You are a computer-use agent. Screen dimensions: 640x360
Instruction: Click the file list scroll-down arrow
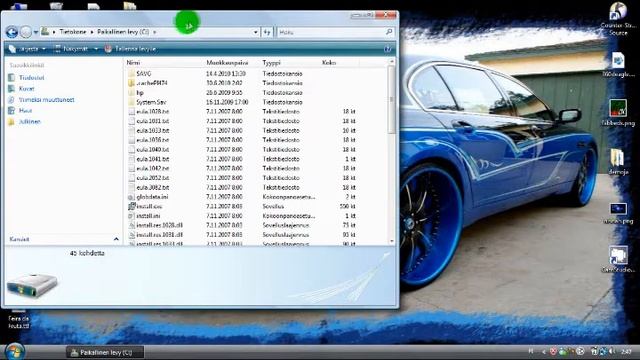pyautogui.click(x=392, y=241)
